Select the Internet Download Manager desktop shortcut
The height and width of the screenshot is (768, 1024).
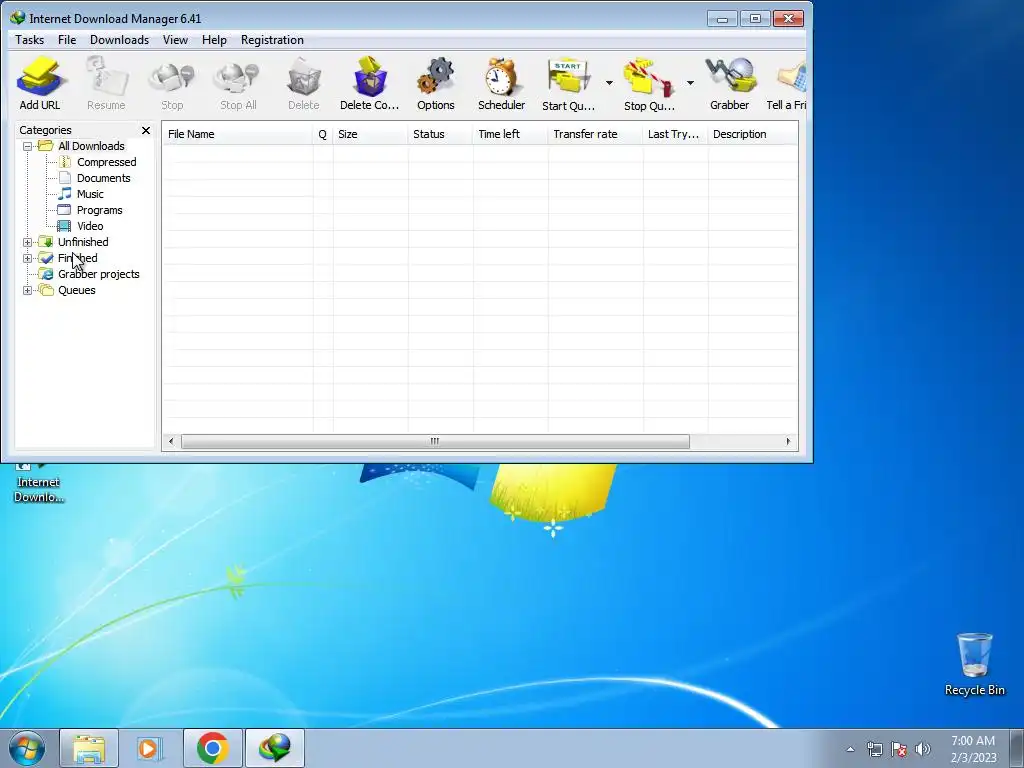coord(39,484)
